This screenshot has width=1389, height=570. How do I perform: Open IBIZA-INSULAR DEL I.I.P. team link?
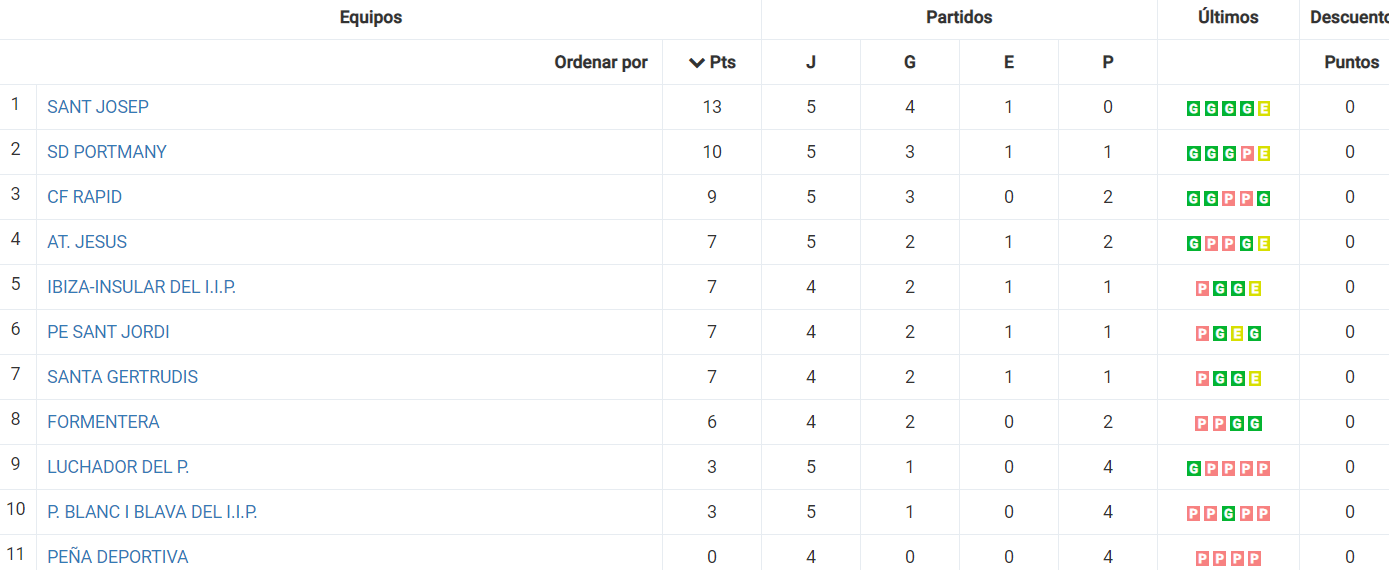(141, 287)
